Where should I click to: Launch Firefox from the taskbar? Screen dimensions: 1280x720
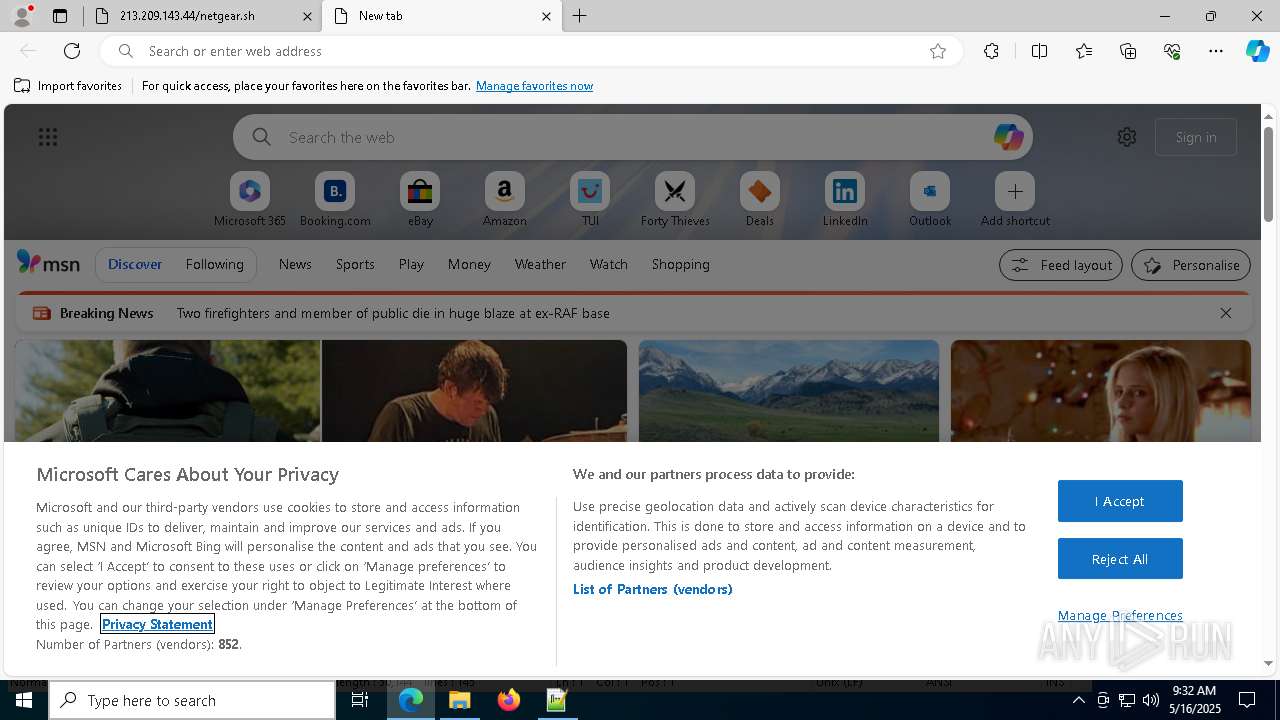(x=509, y=700)
